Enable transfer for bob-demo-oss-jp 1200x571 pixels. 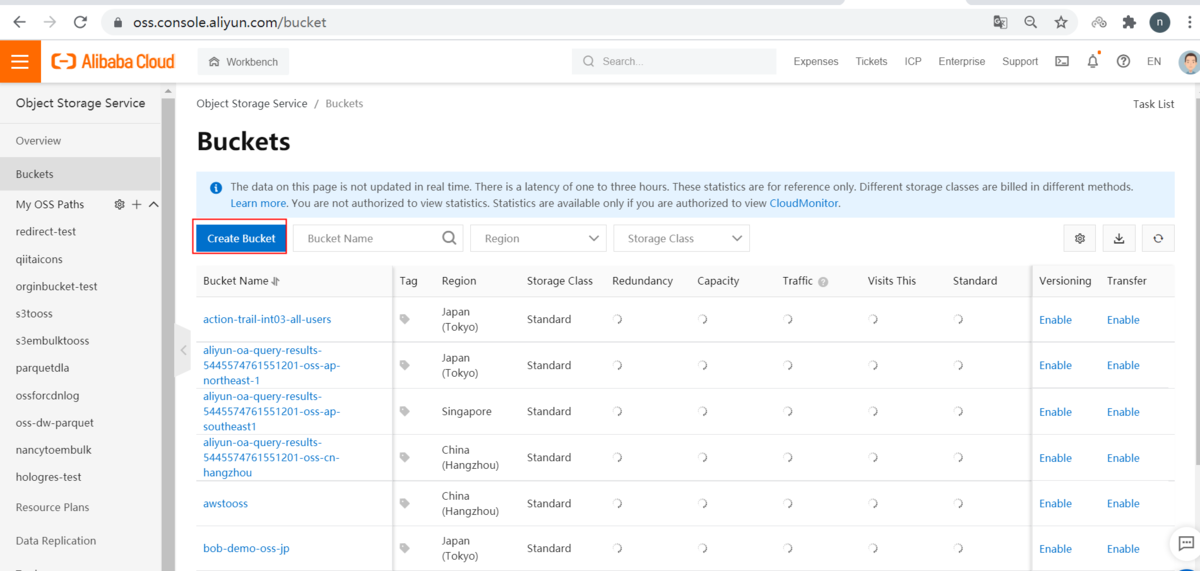pos(1123,549)
